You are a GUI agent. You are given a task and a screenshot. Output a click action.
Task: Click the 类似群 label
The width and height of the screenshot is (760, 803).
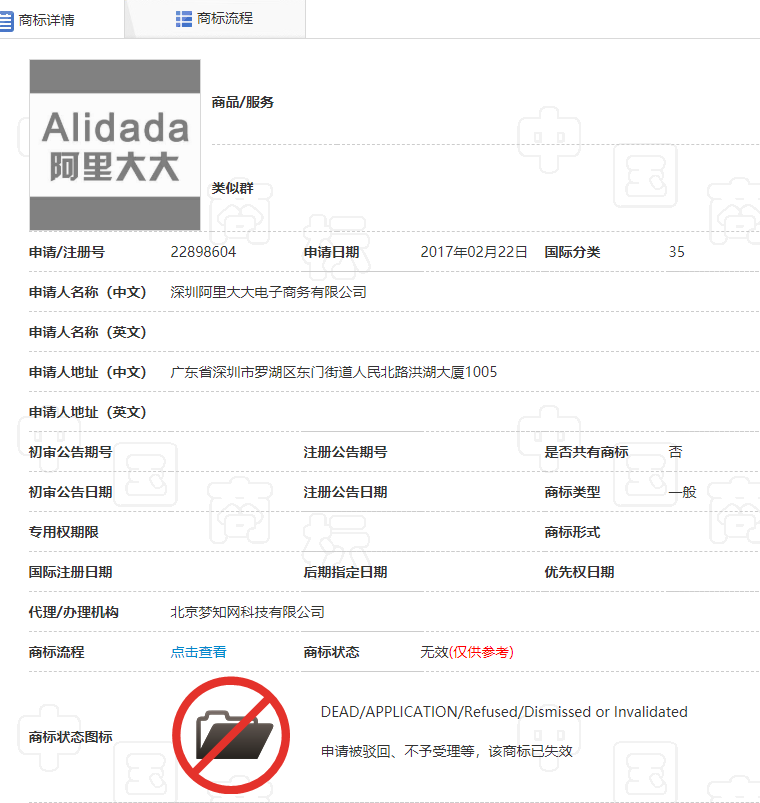pyautogui.click(x=233, y=188)
